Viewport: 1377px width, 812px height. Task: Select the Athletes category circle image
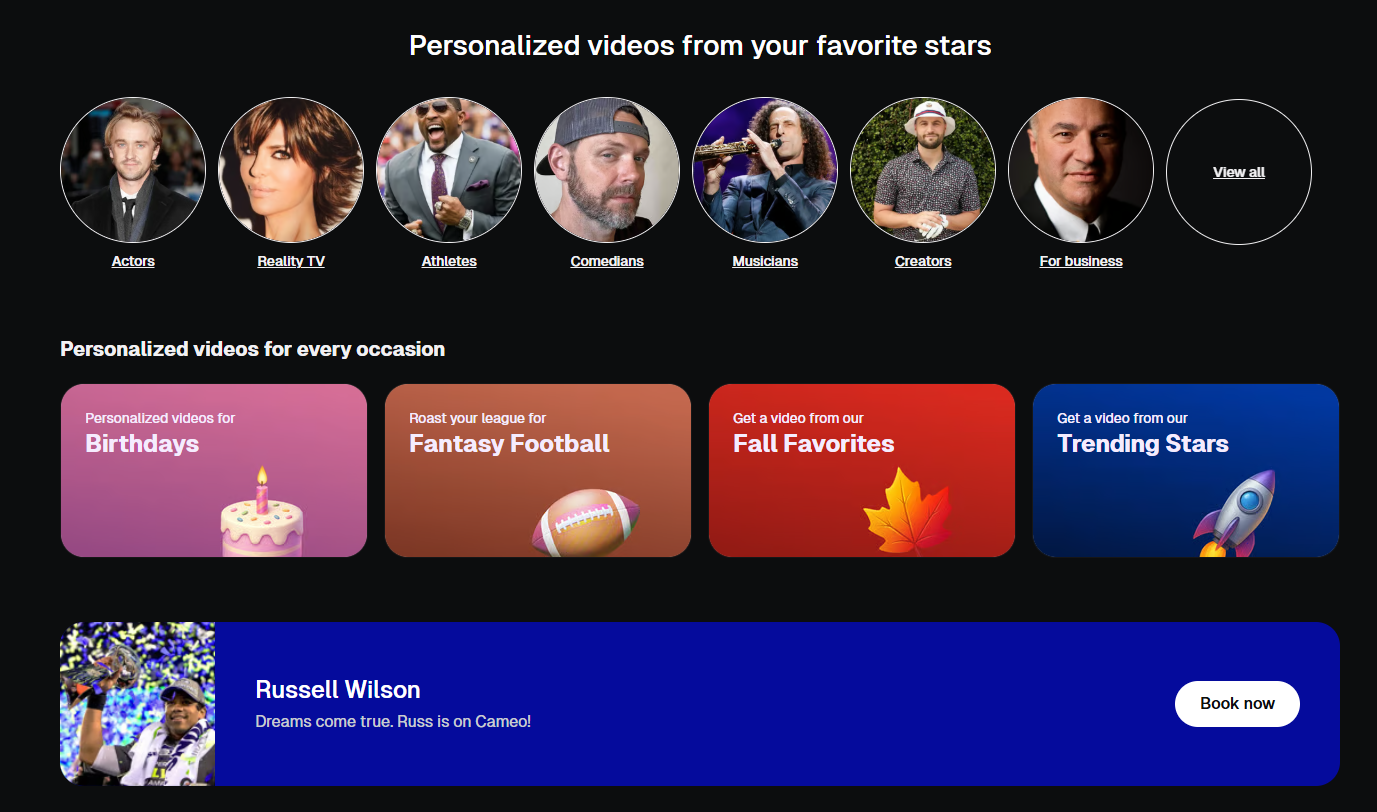click(x=449, y=170)
